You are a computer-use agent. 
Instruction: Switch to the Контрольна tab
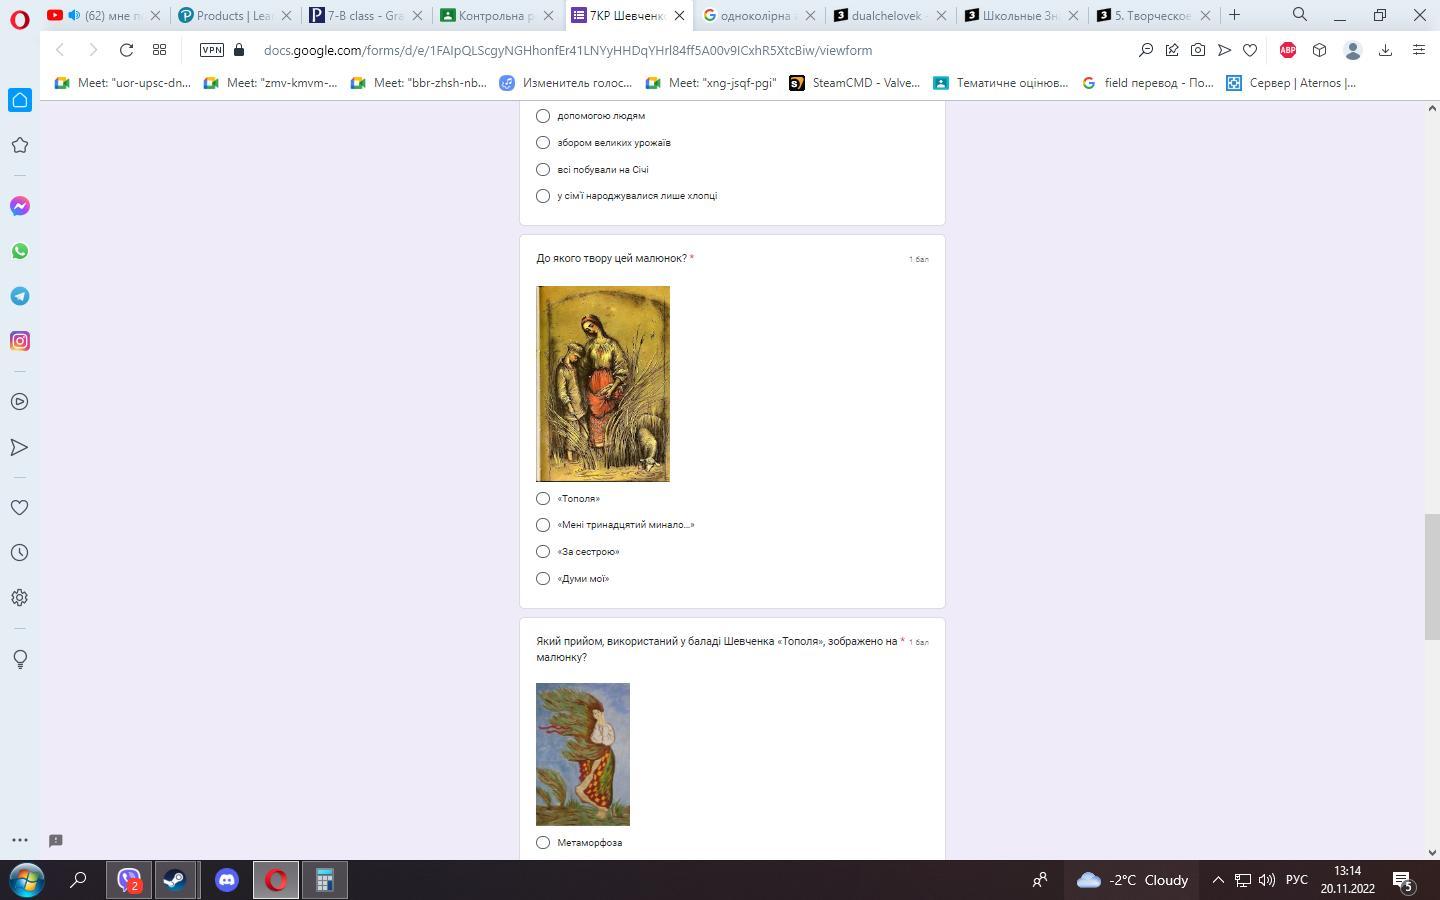pyautogui.click(x=497, y=15)
